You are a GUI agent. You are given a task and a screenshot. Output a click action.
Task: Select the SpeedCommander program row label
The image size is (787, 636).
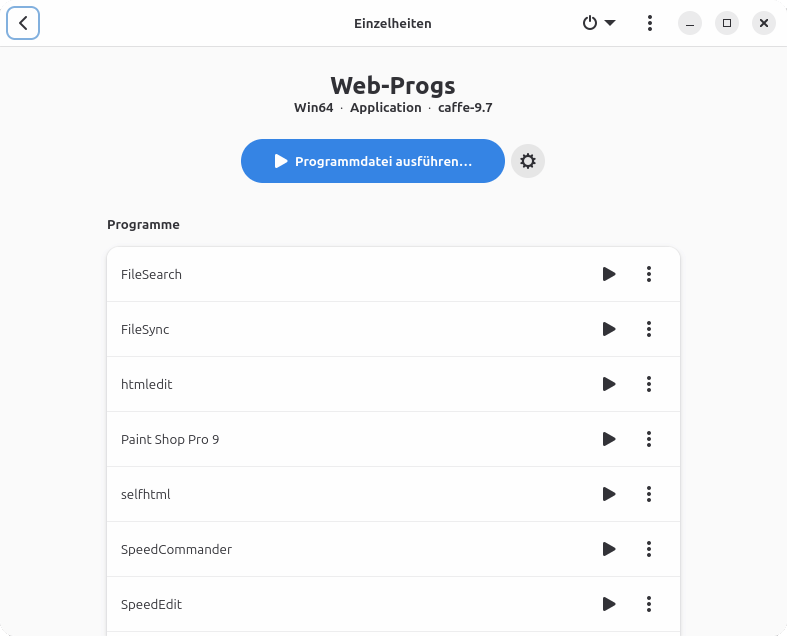[176, 549]
